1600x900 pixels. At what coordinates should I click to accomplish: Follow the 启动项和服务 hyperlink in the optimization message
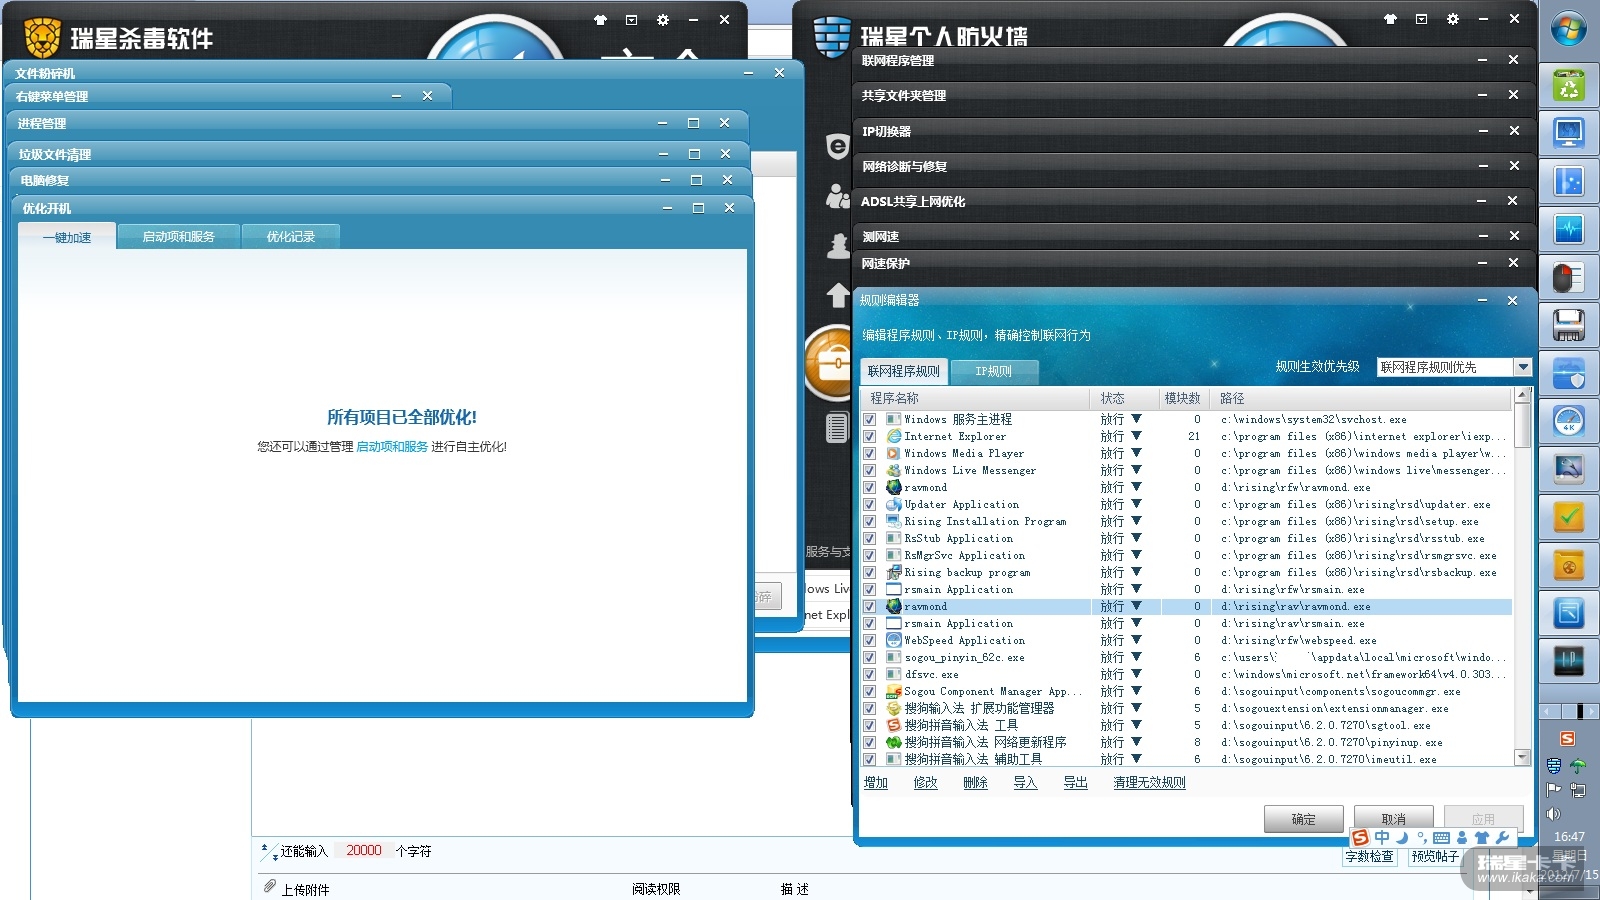pyautogui.click(x=392, y=447)
